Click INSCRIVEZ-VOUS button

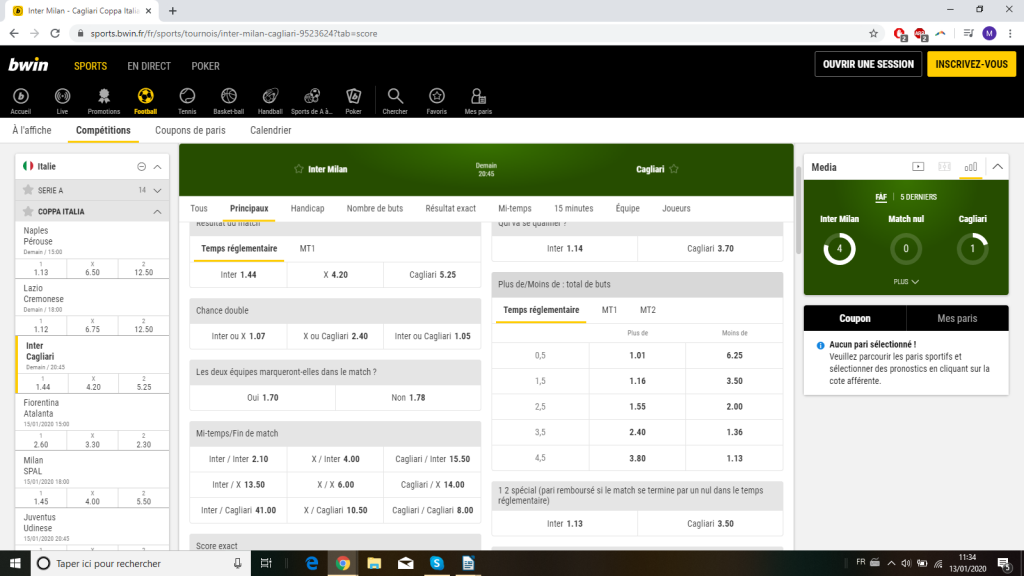point(971,64)
